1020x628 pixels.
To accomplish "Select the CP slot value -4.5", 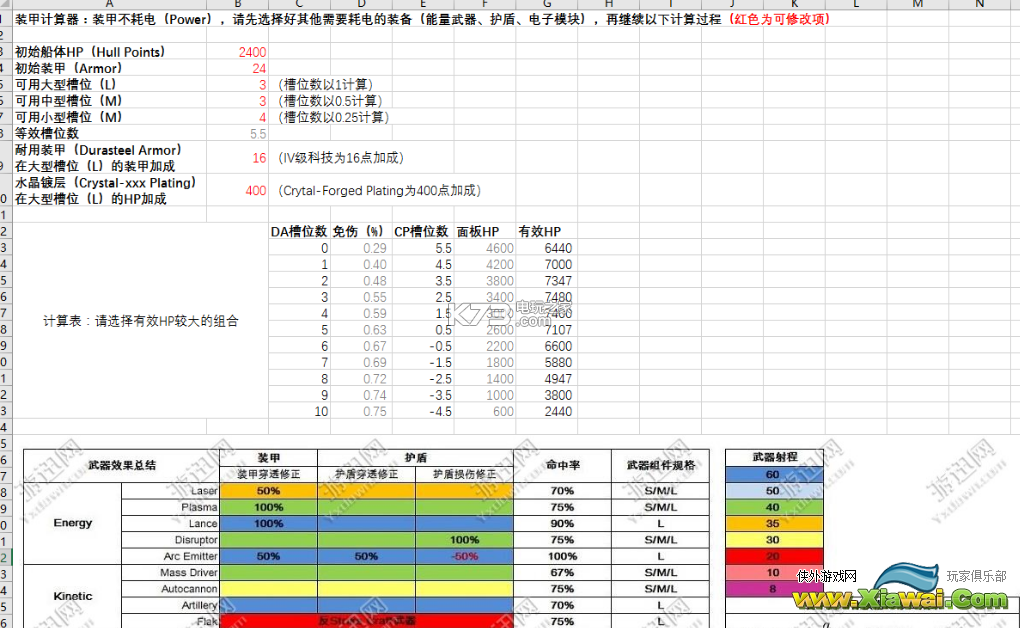I will (x=440, y=411).
